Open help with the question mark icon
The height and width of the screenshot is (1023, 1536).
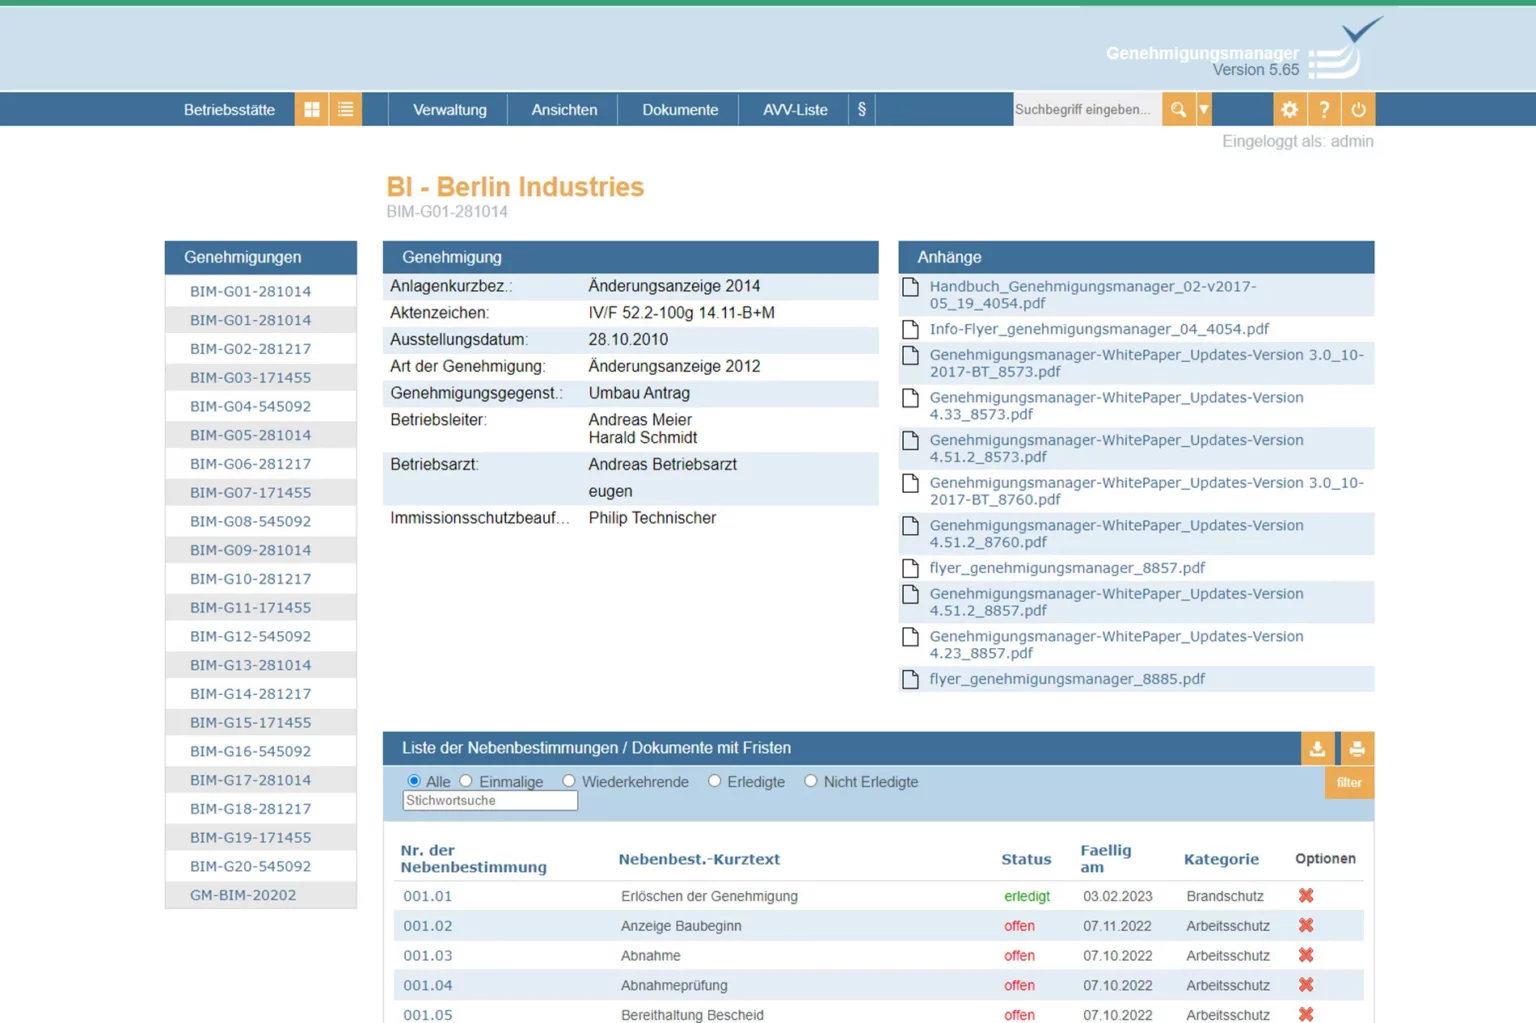pos(1323,110)
